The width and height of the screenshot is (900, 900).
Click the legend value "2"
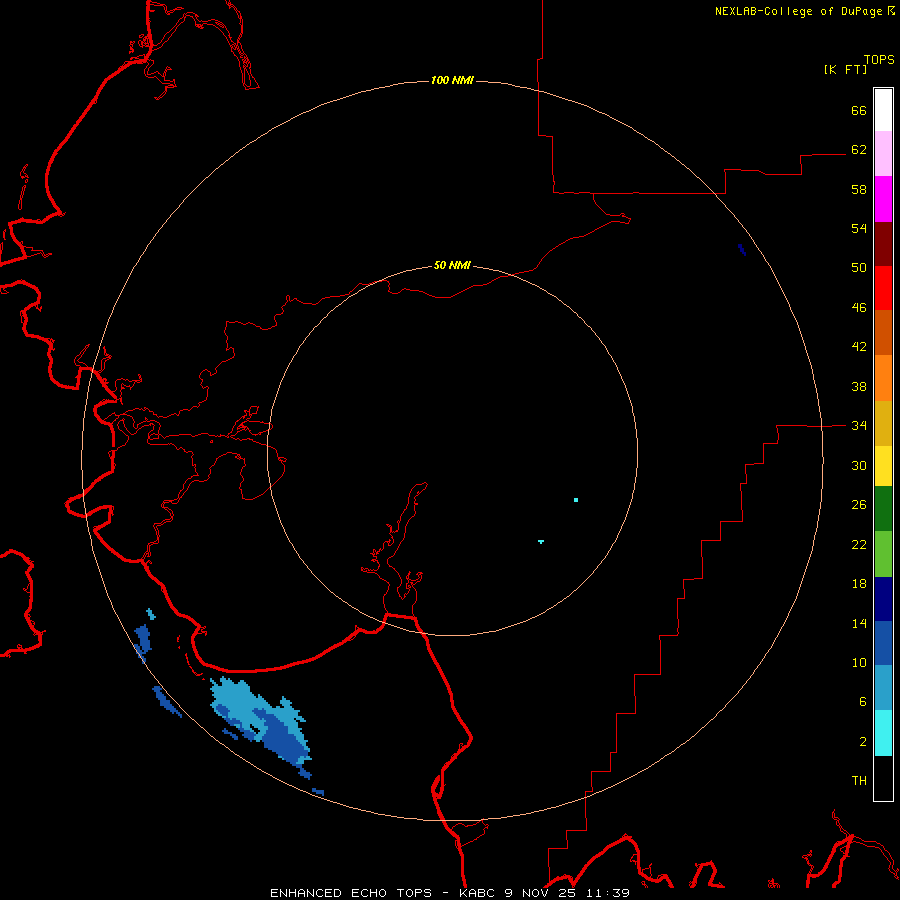click(x=863, y=742)
